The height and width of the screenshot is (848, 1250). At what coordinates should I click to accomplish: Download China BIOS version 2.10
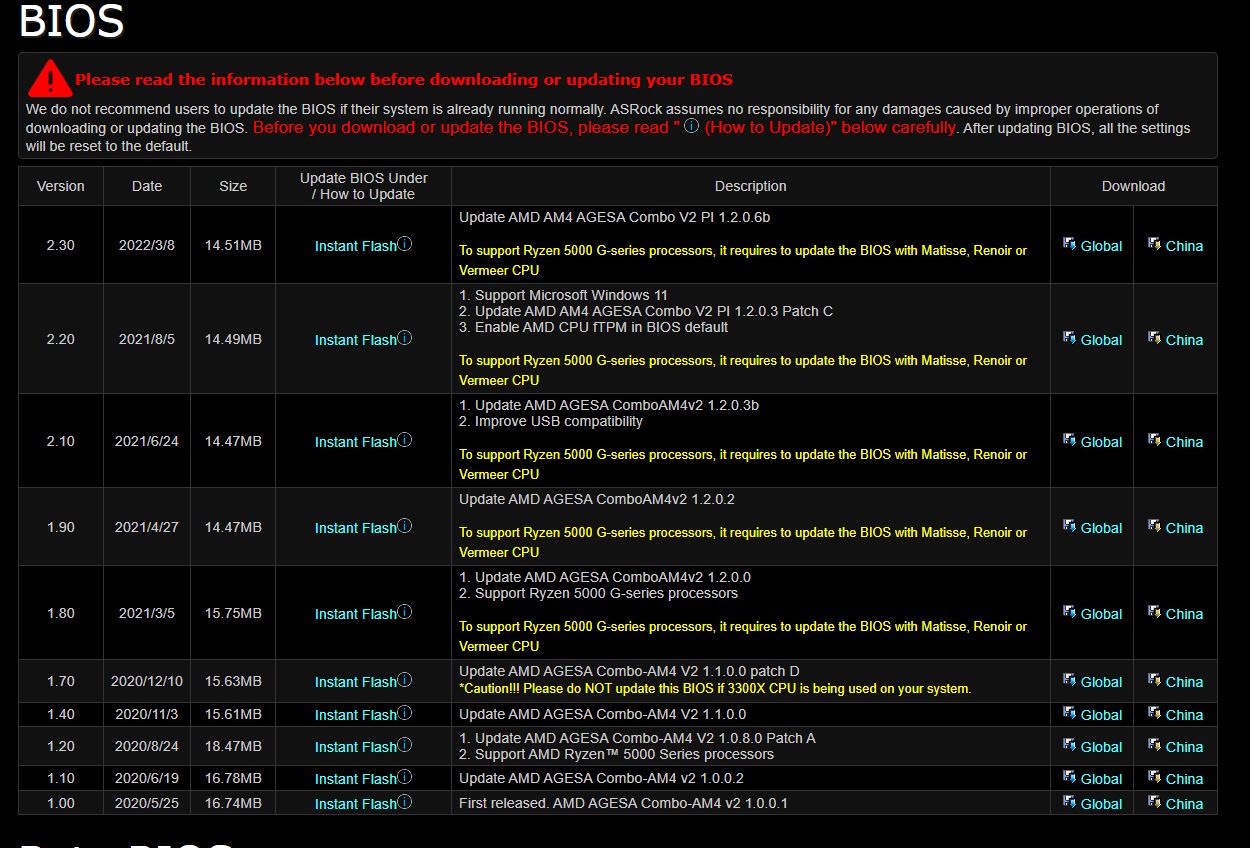(1184, 442)
